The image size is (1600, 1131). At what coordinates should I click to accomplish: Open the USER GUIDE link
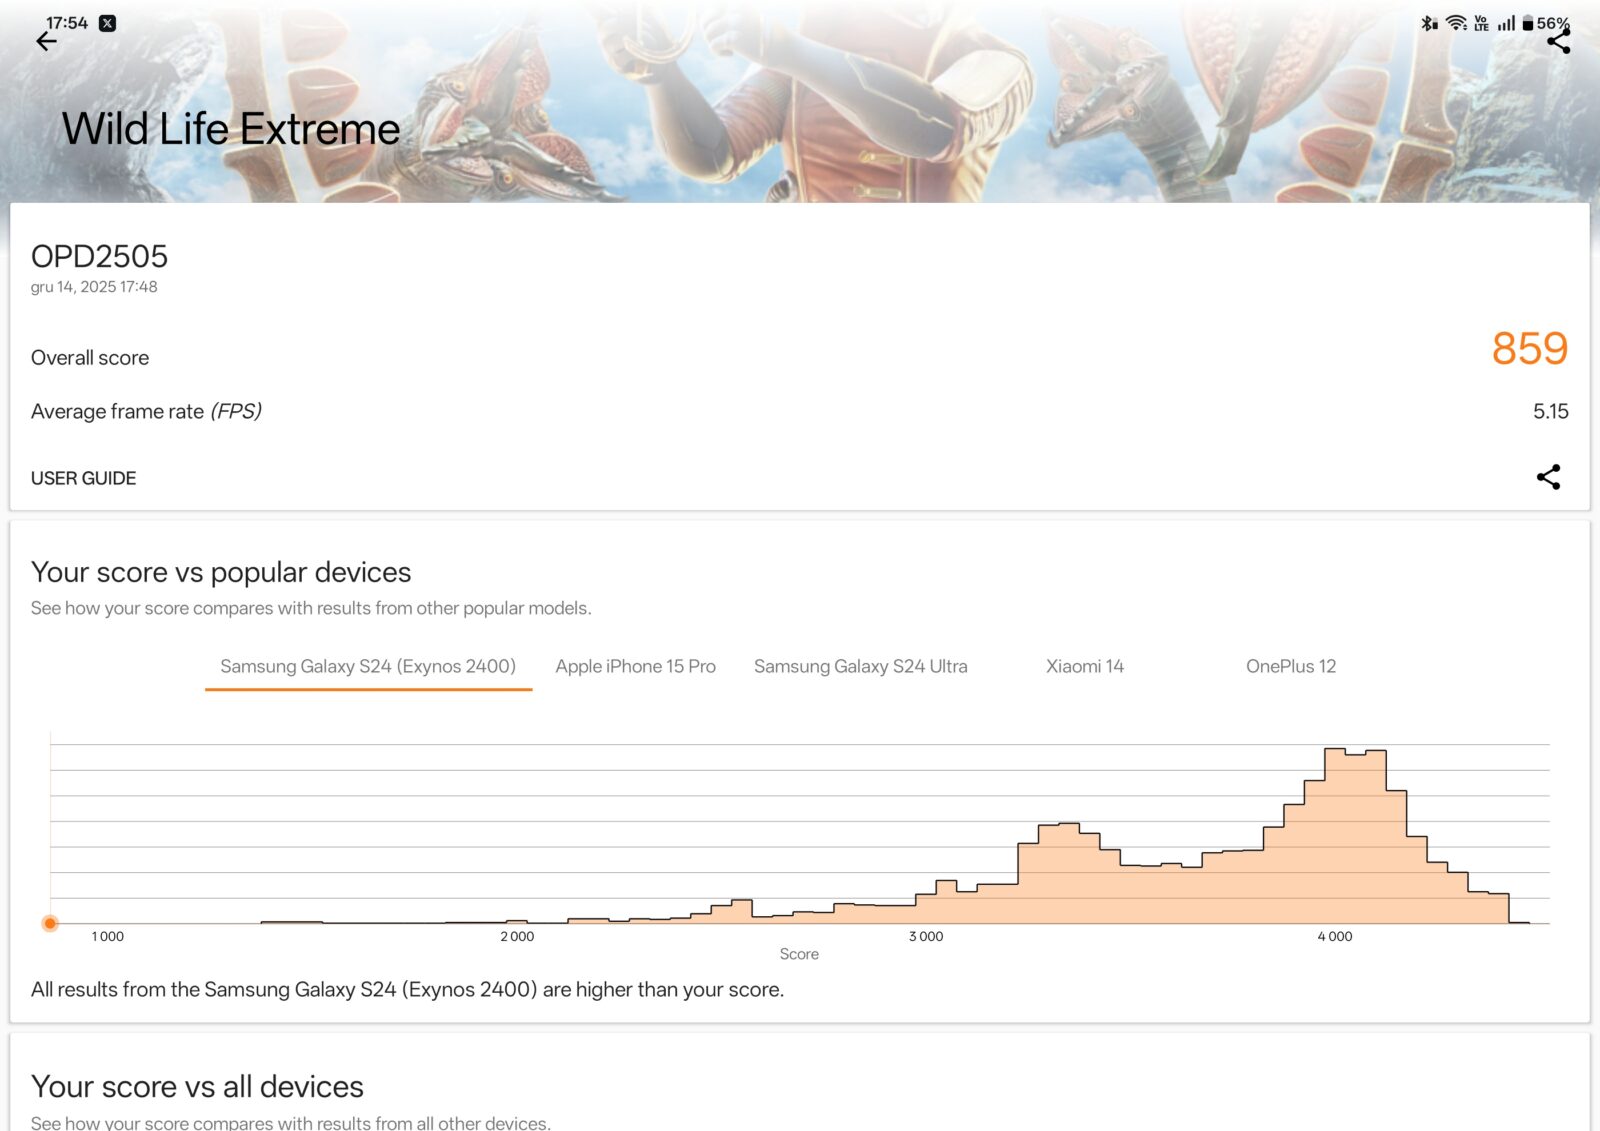pyautogui.click(x=84, y=478)
